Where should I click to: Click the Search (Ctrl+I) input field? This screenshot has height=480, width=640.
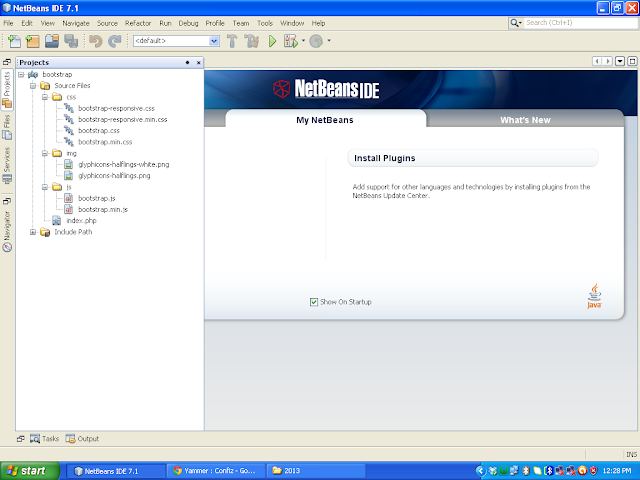point(580,23)
